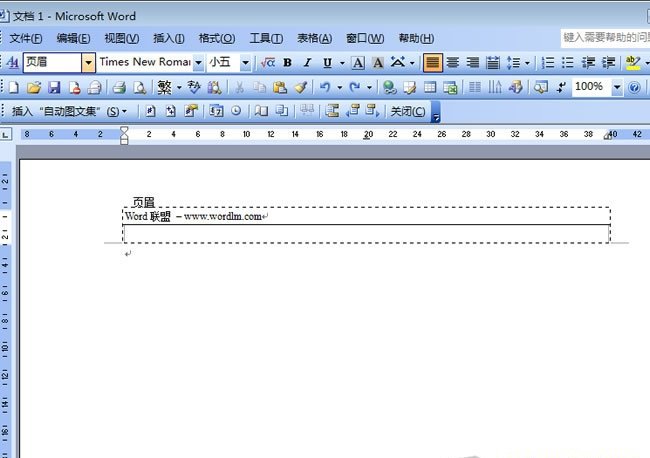The width and height of the screenshot is (650, 458).
Task: Select center alignment button
Action: [453, 63]
